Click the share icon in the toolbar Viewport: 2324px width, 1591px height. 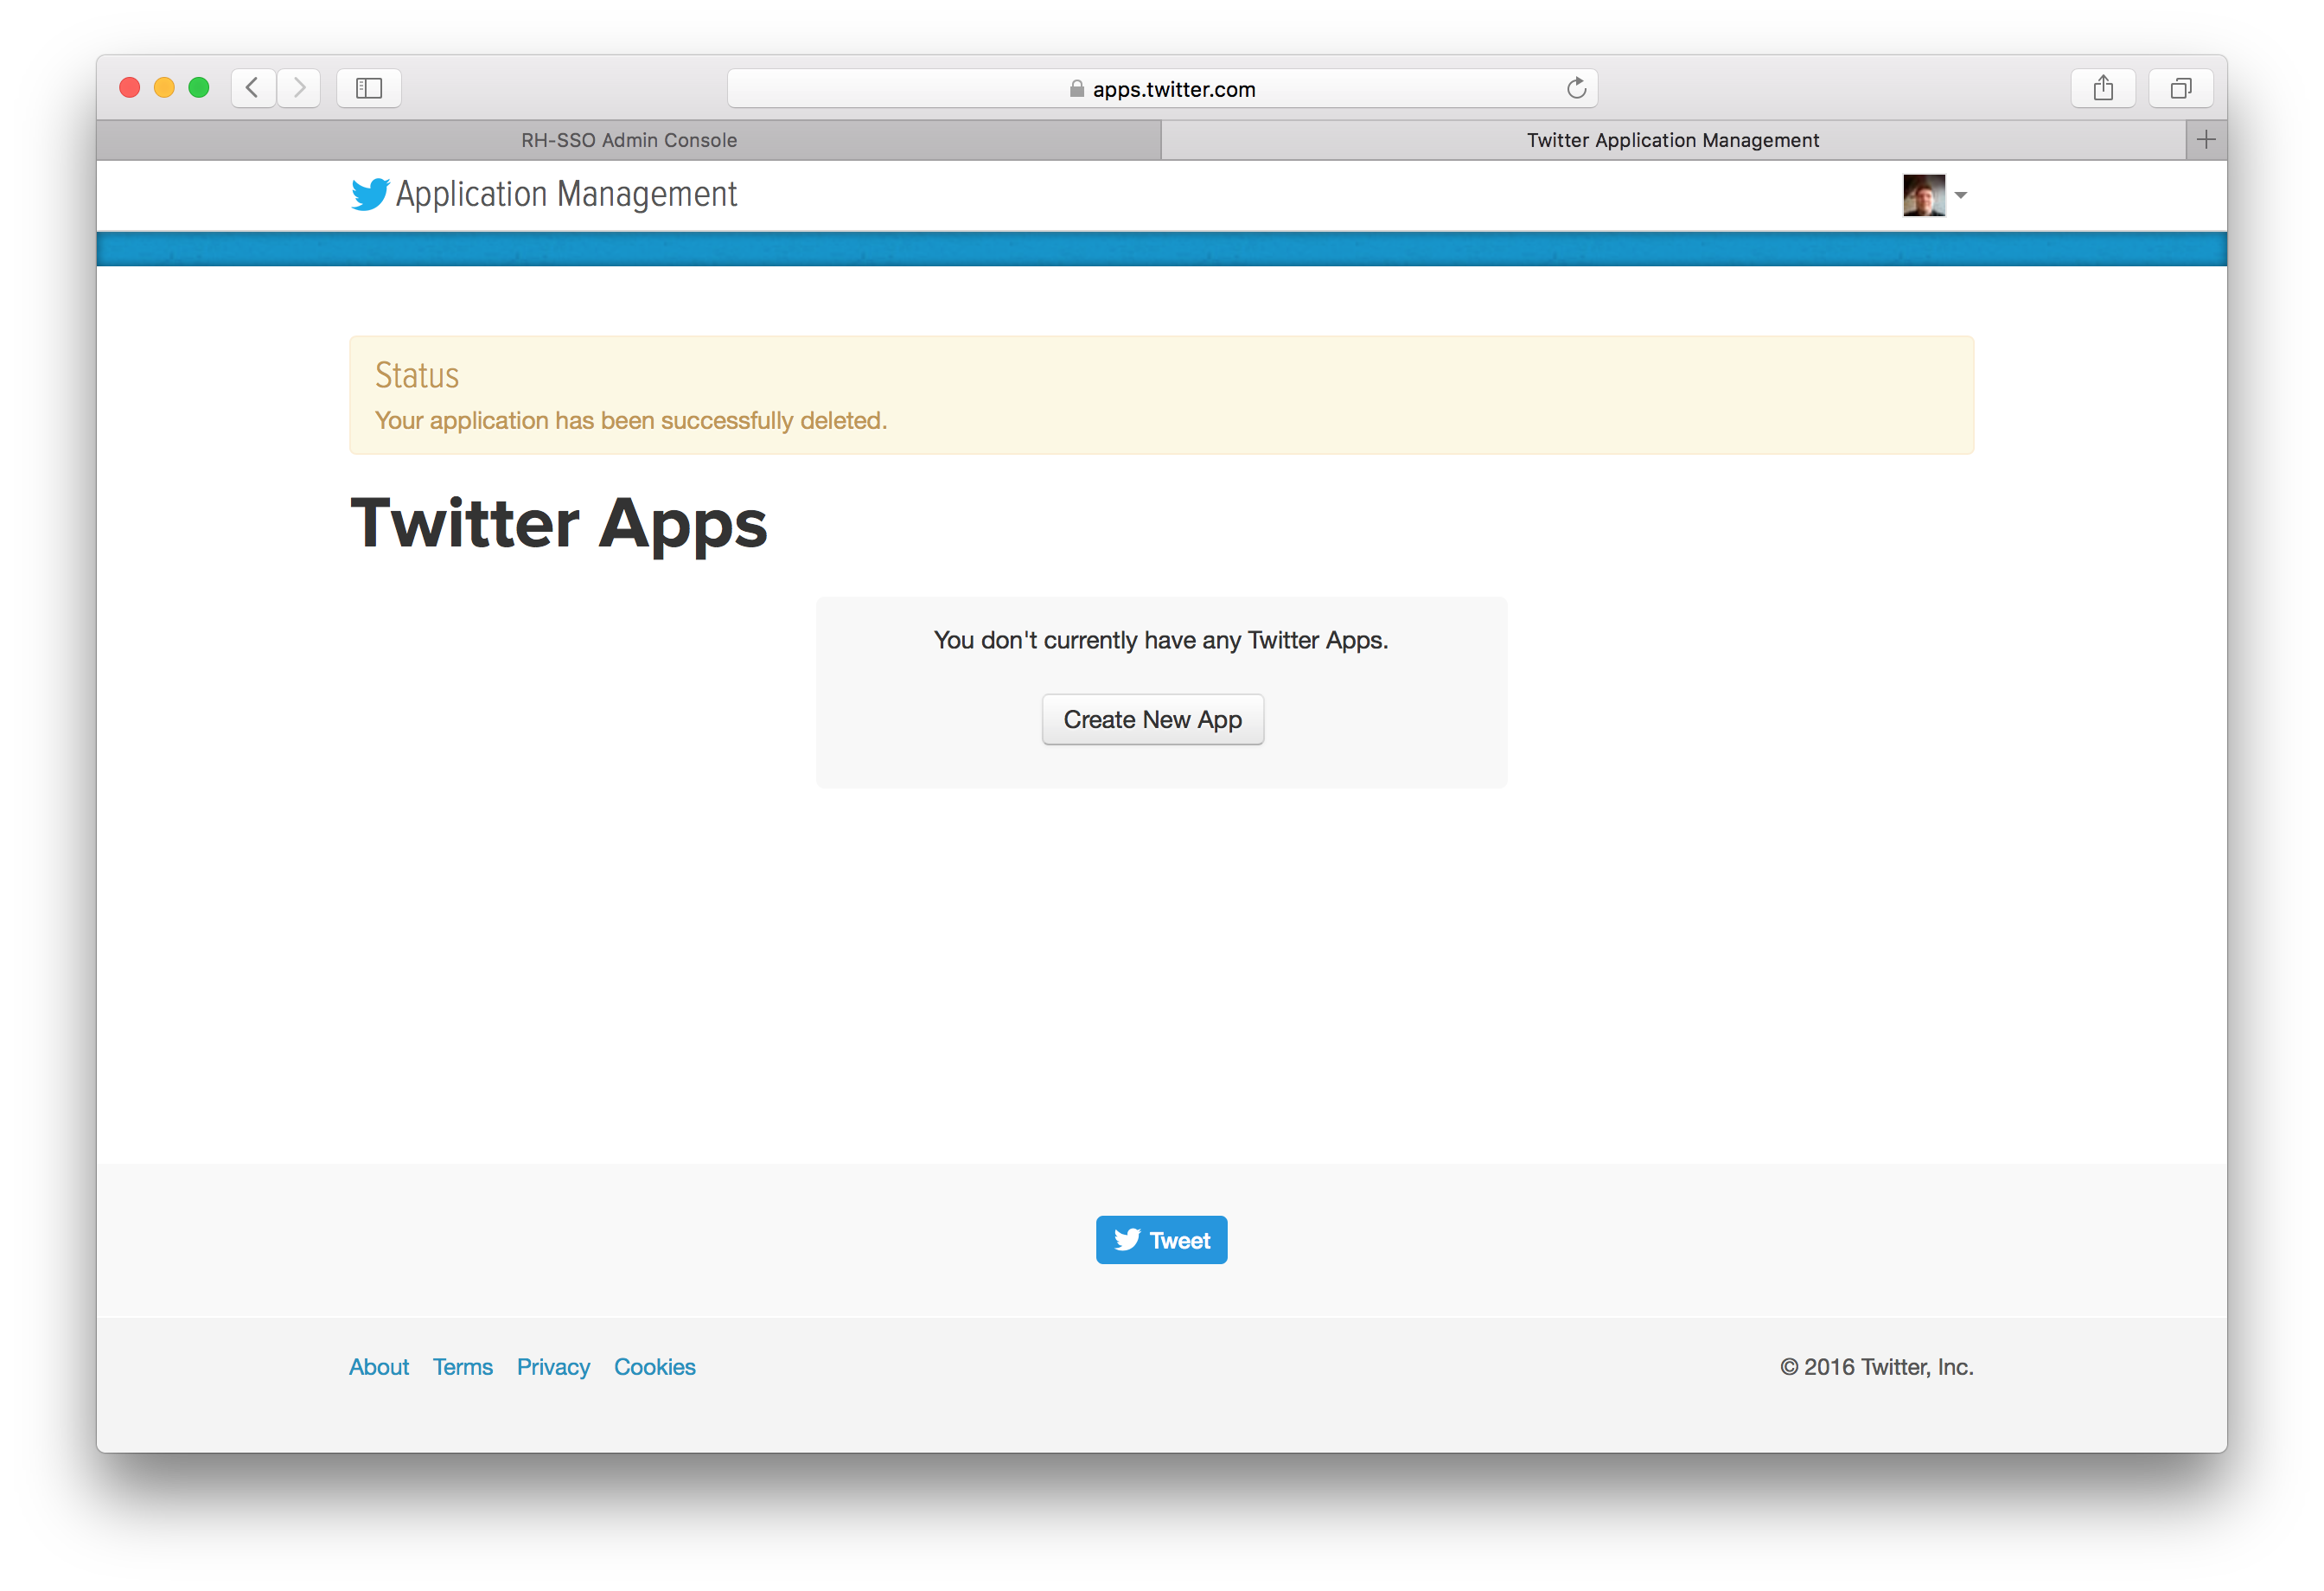click(2103, 88)
